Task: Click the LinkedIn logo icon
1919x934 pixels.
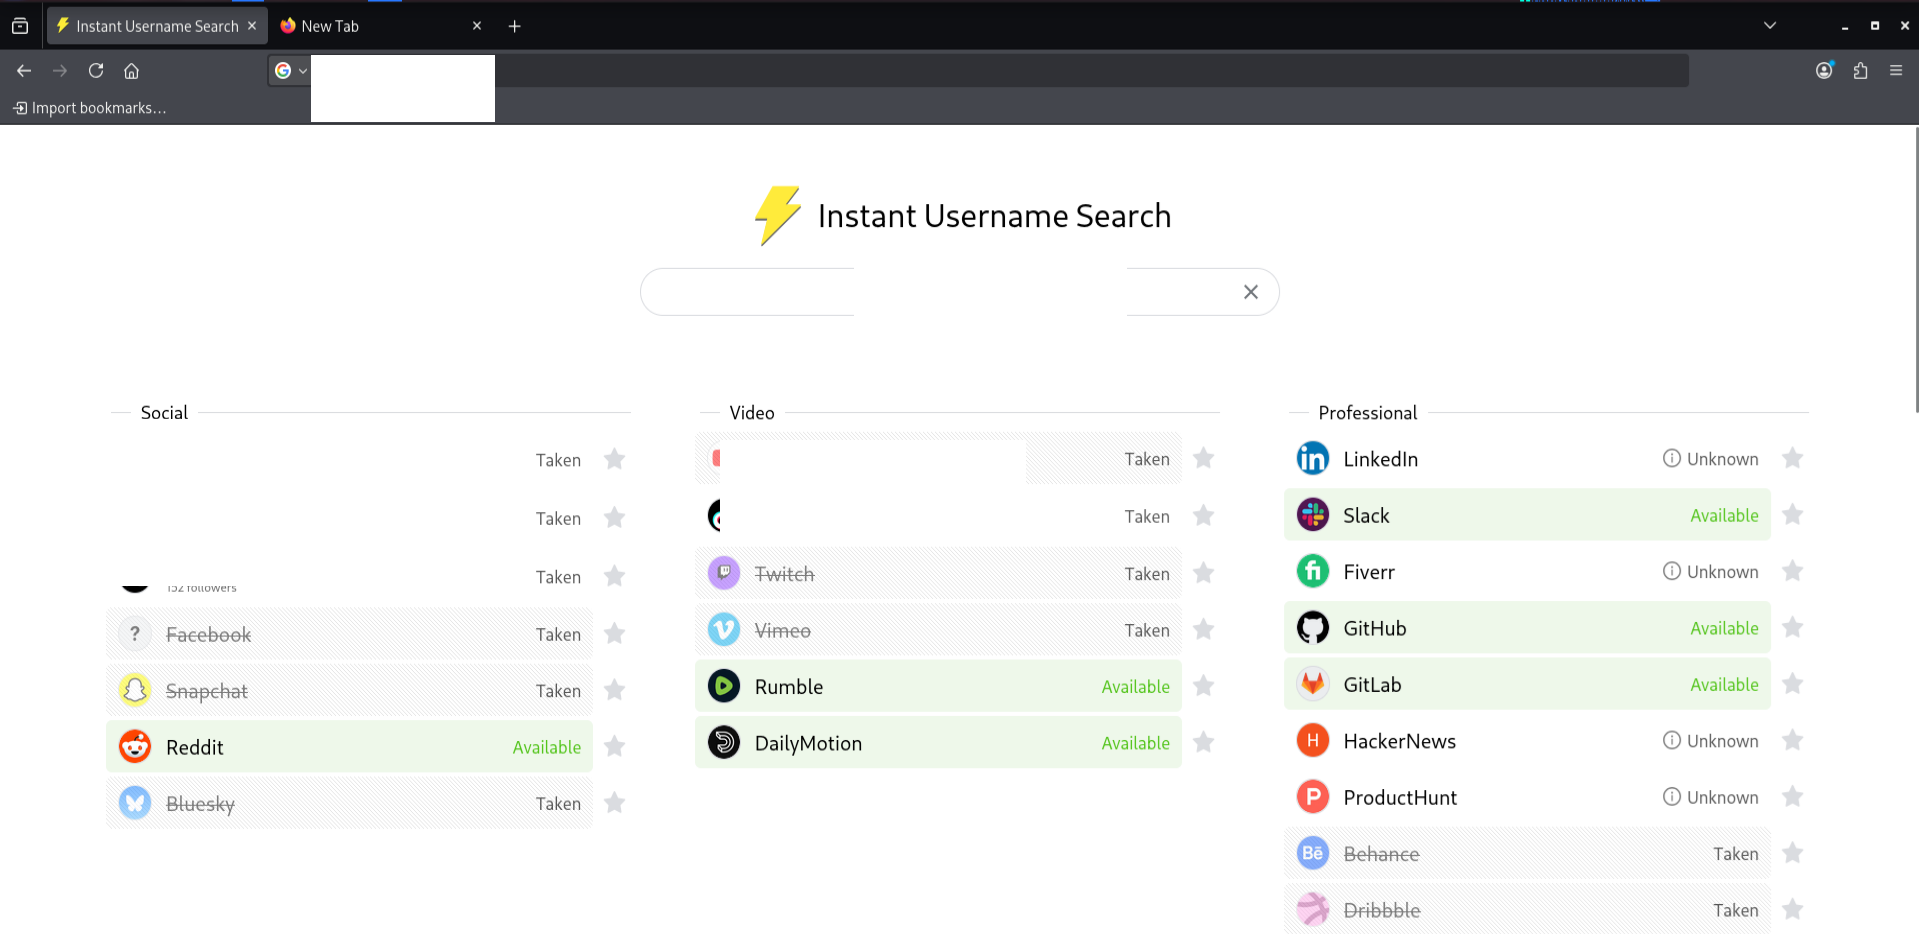Action: pyautogui.click(x=1313, y=458)
